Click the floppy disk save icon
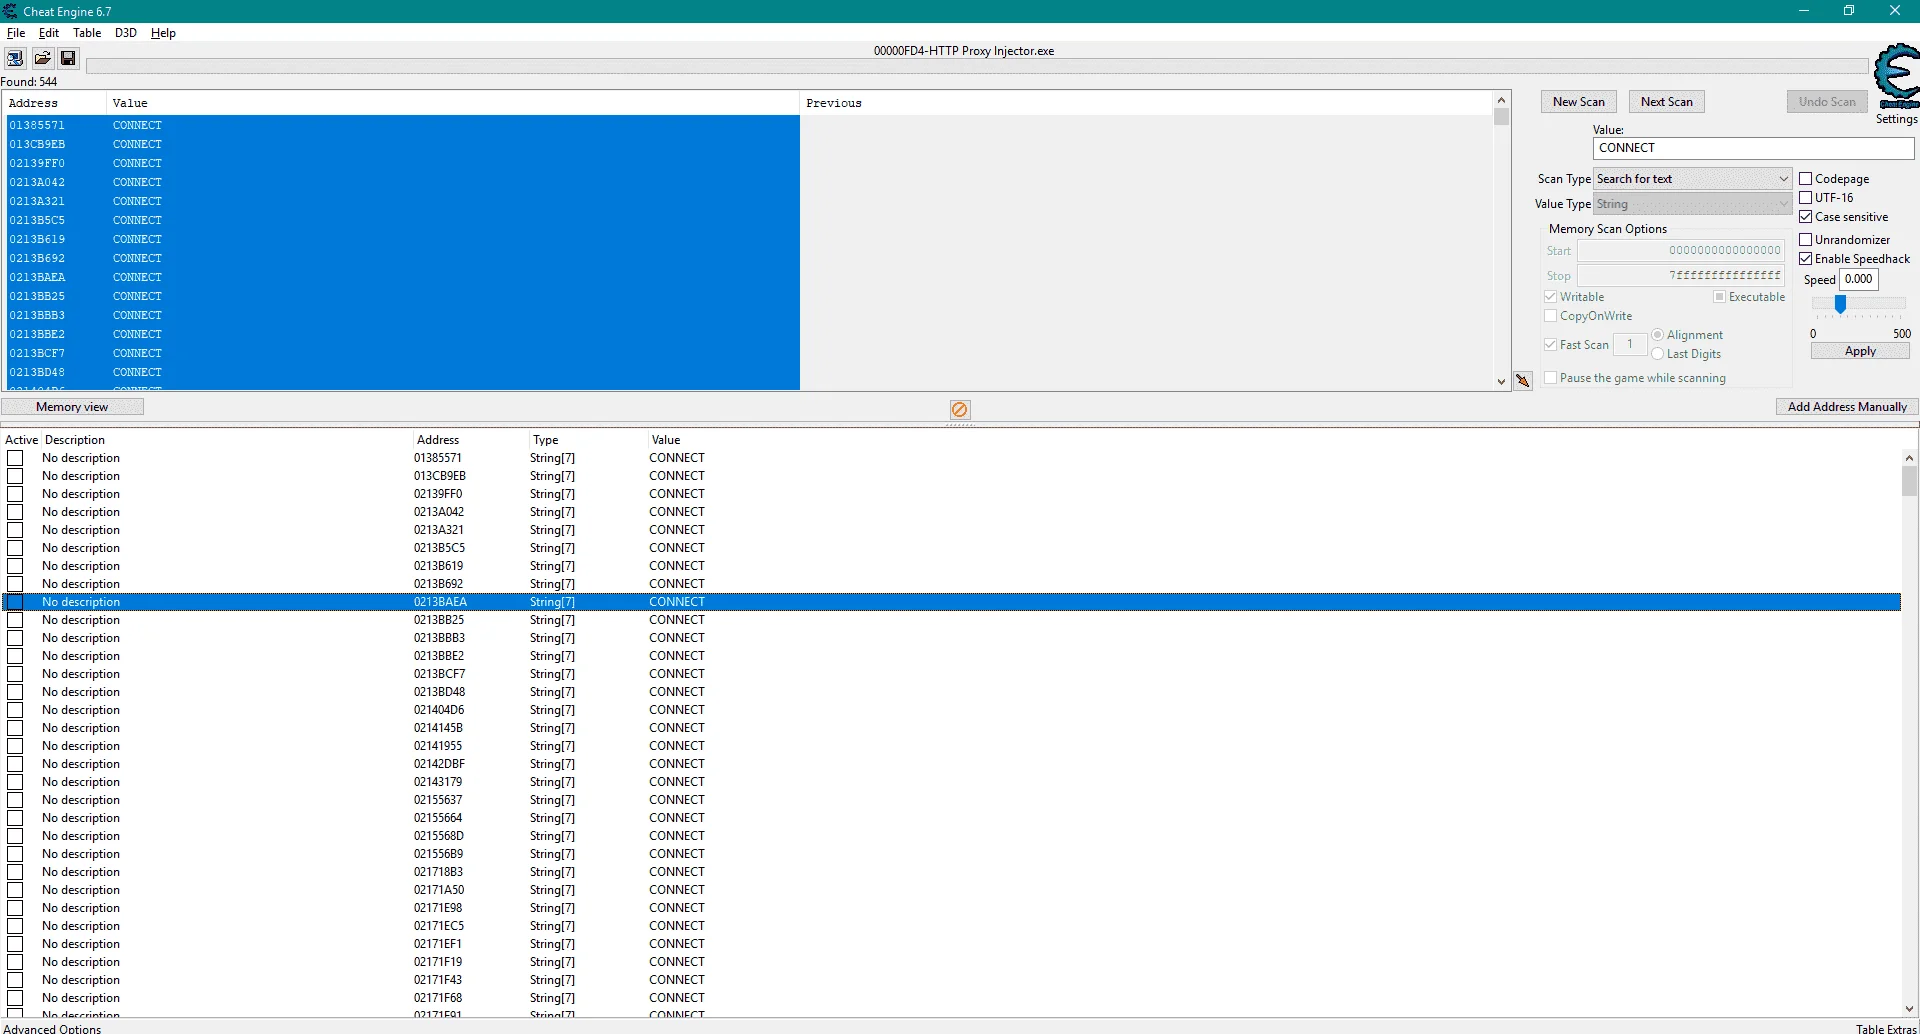Viewport: 1920px width, 1034px height. click(x=68, y=59)
